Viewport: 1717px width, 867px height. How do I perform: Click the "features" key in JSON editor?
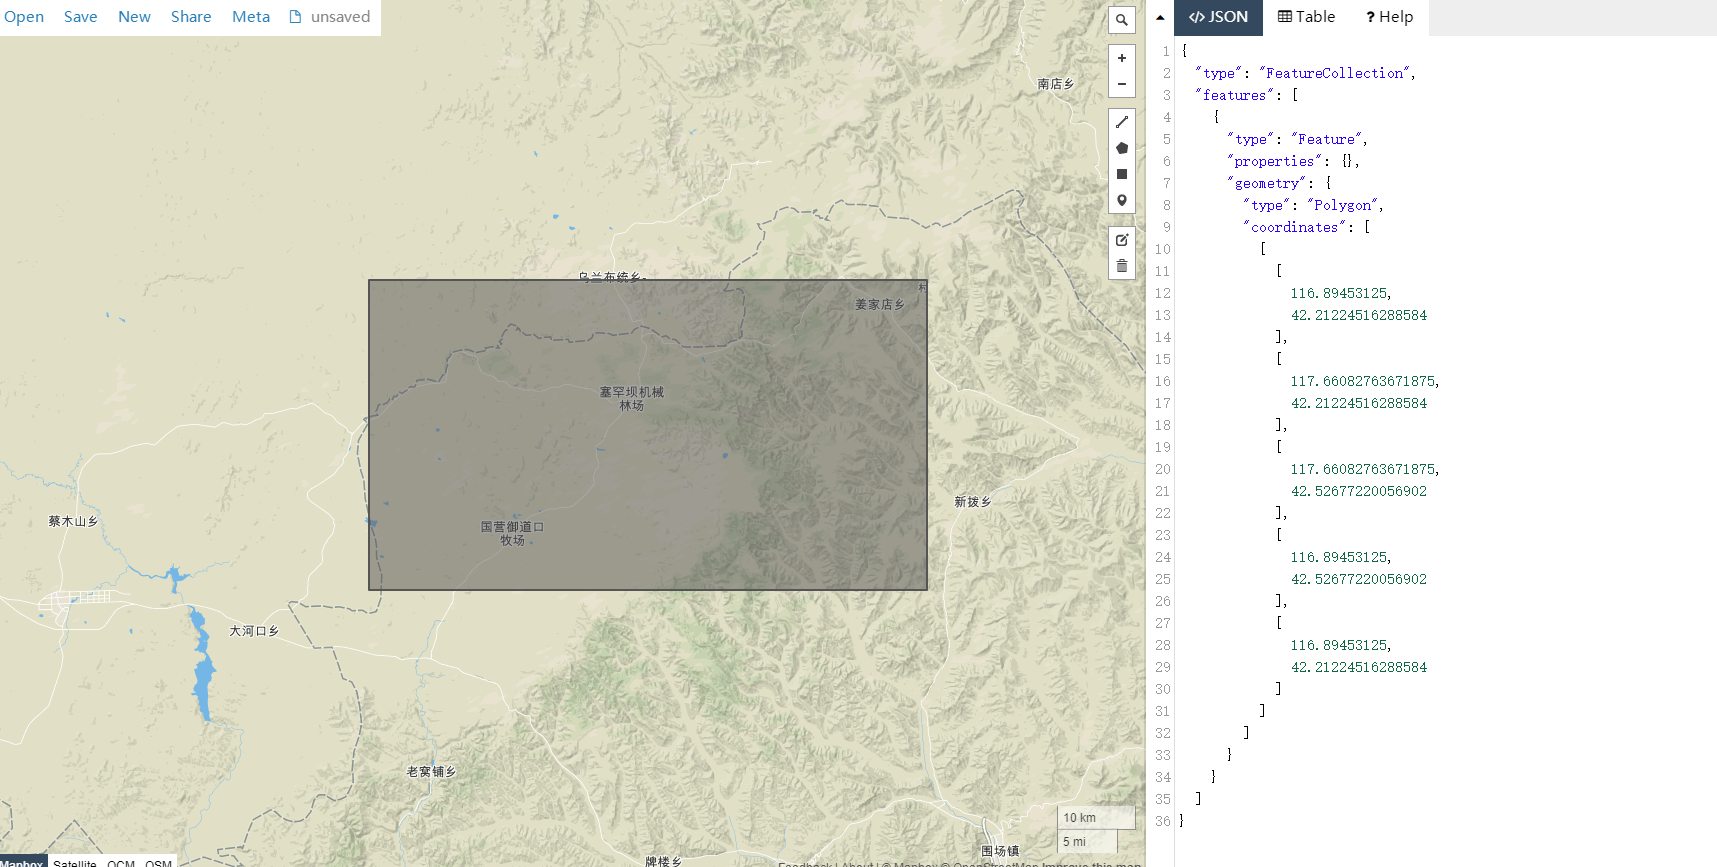[x=1235, y=95]
